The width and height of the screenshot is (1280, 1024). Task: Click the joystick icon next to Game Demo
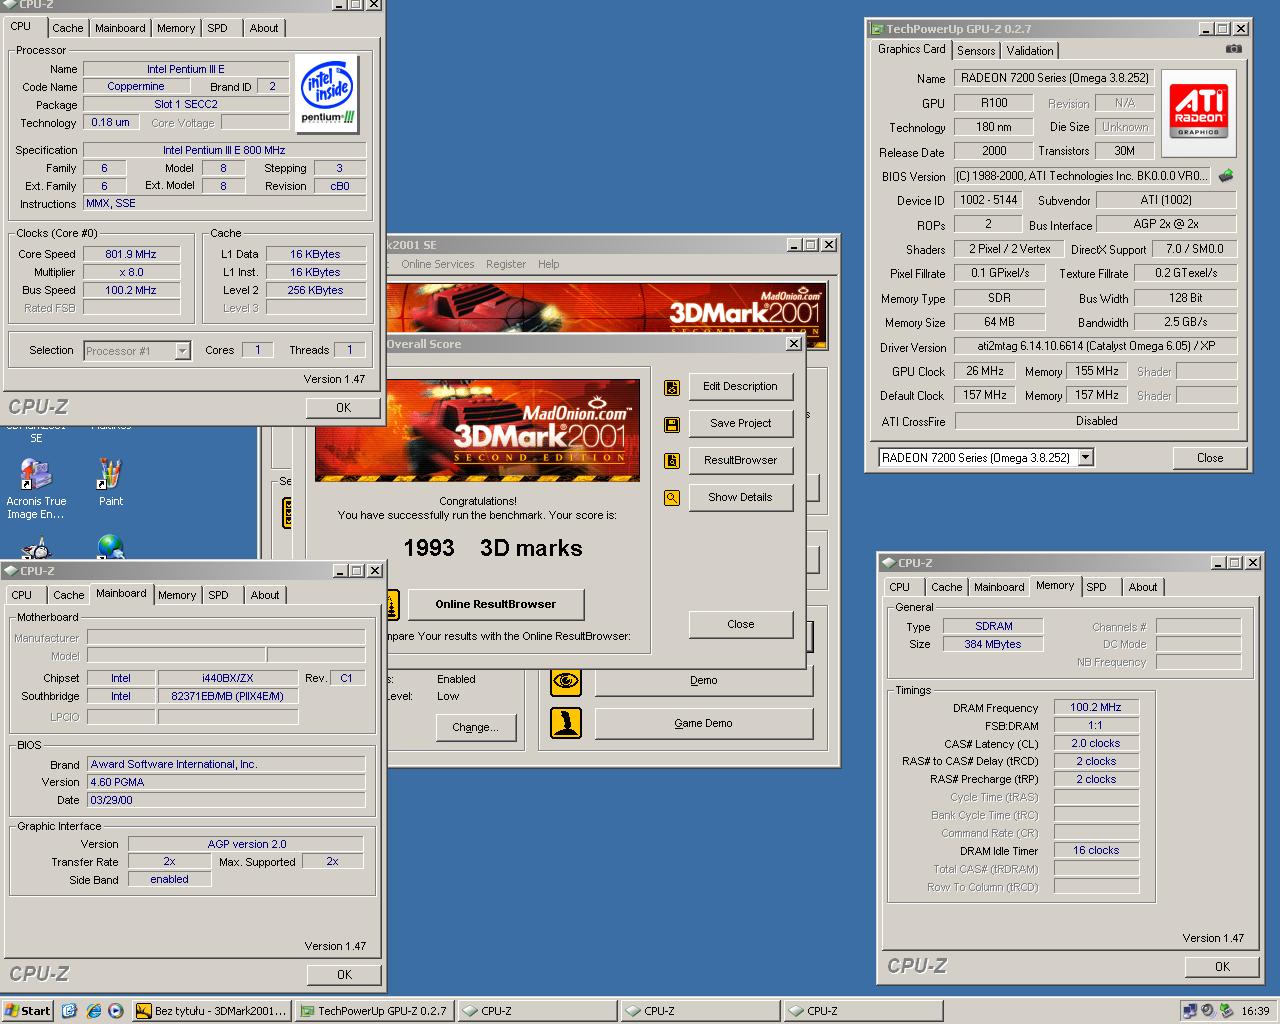(x=566, y=723)
